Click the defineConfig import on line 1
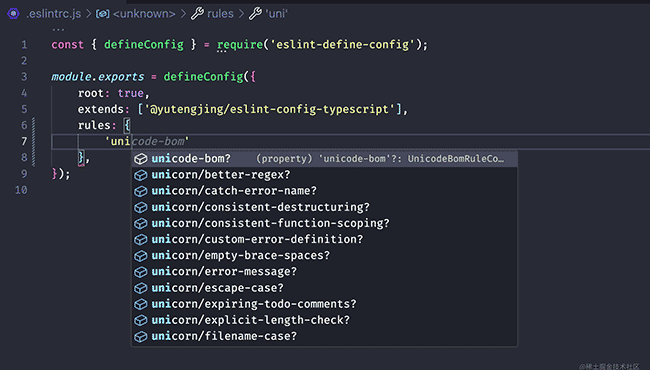Viewport: 650px width, 370px height. tap(143, 45)
